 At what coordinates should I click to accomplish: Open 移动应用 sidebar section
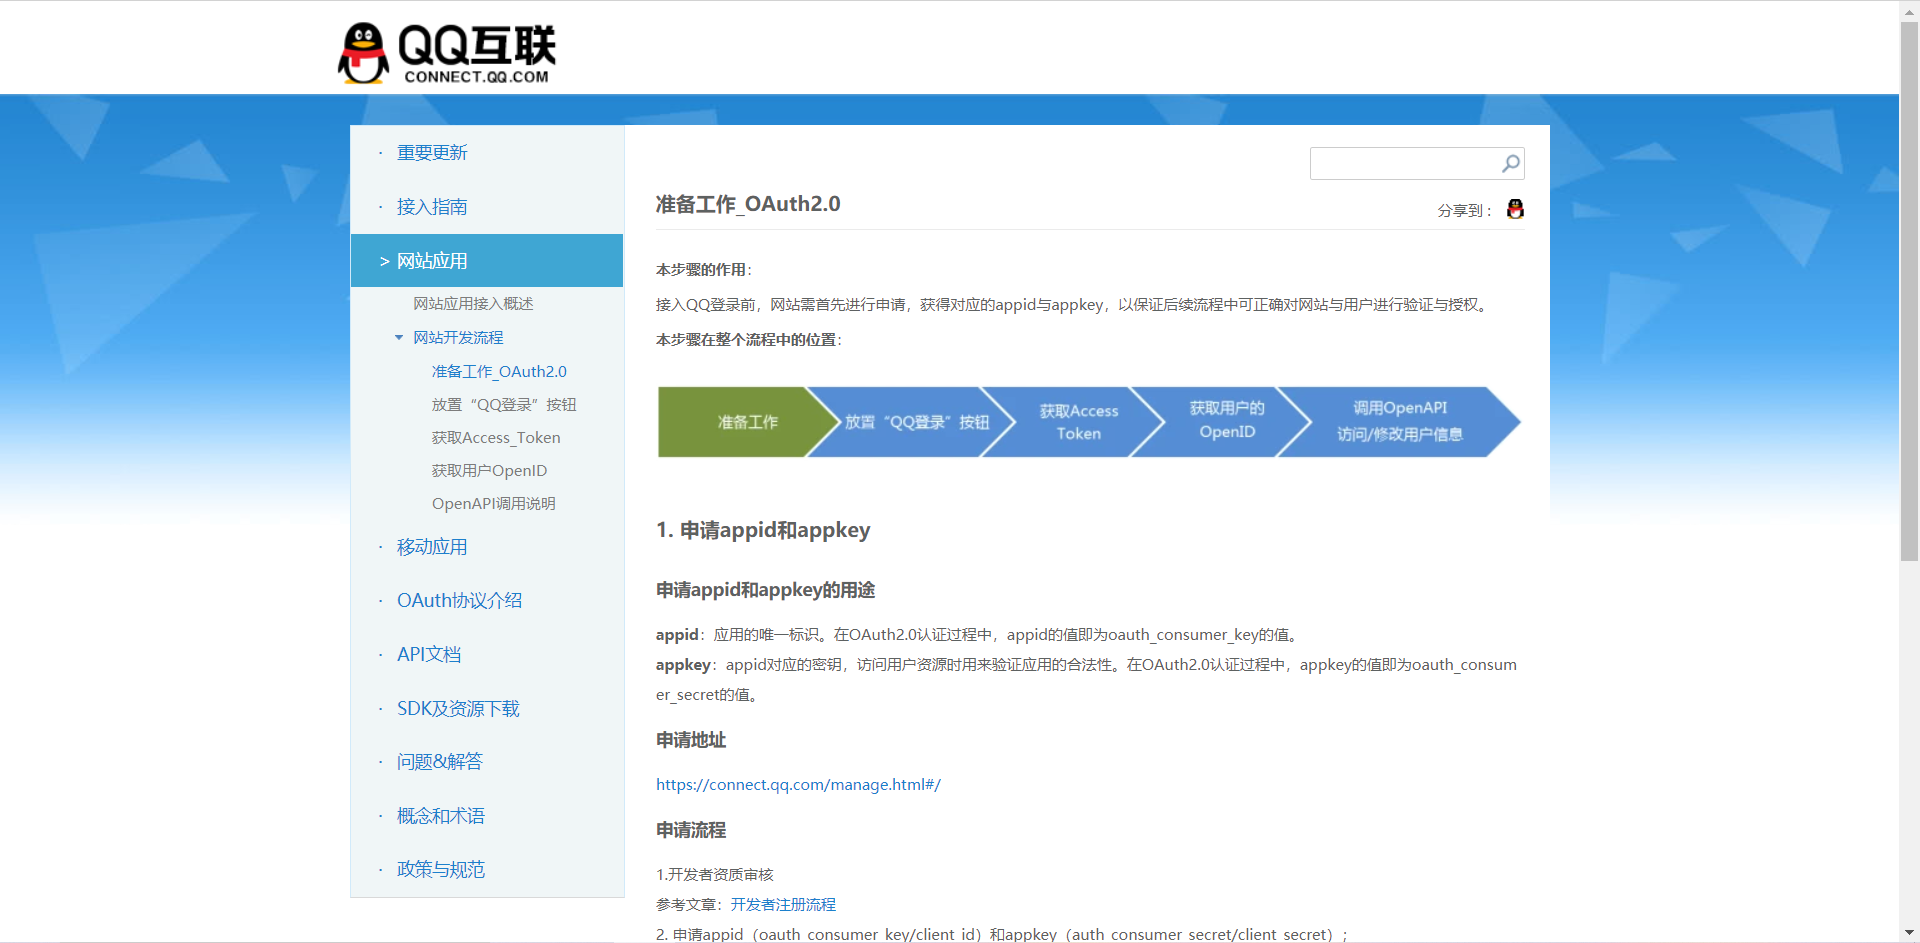tap(432, 547)
